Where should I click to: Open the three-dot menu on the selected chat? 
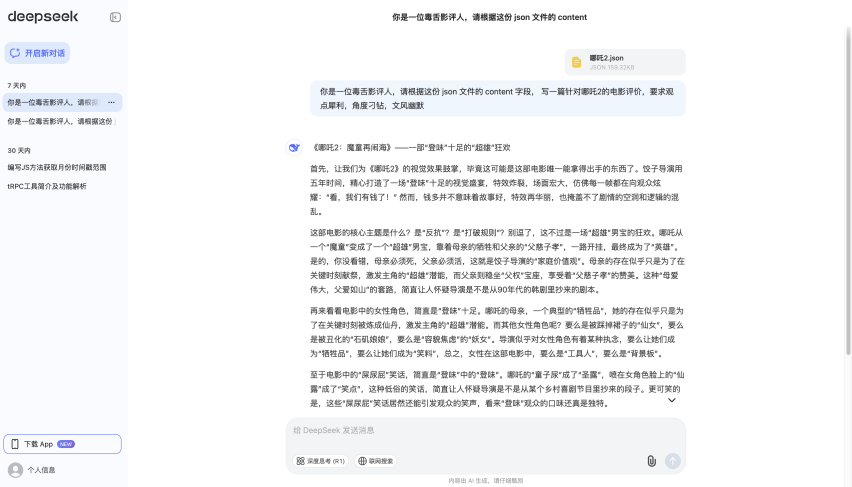point(111,102)
